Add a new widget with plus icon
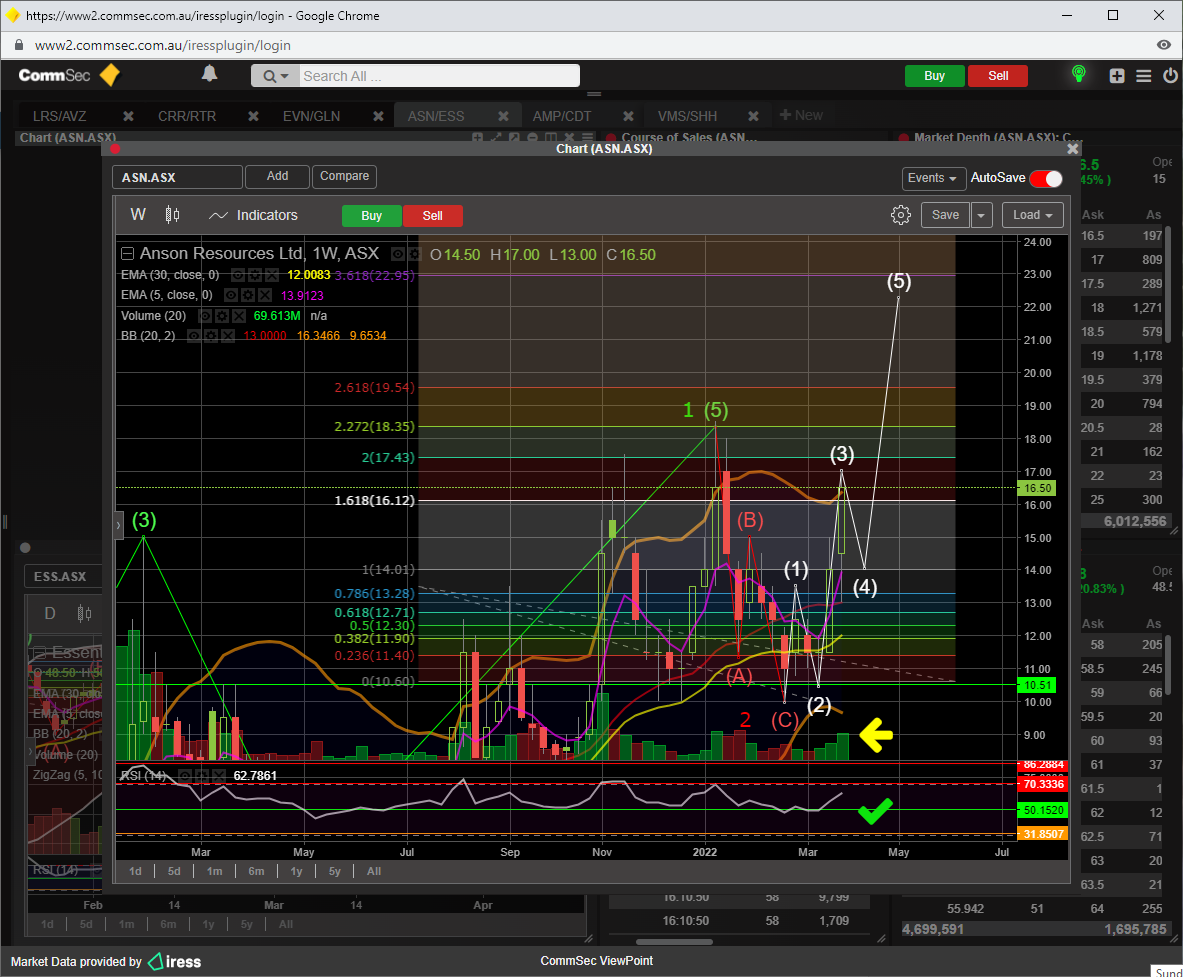 coord(1117,76)
